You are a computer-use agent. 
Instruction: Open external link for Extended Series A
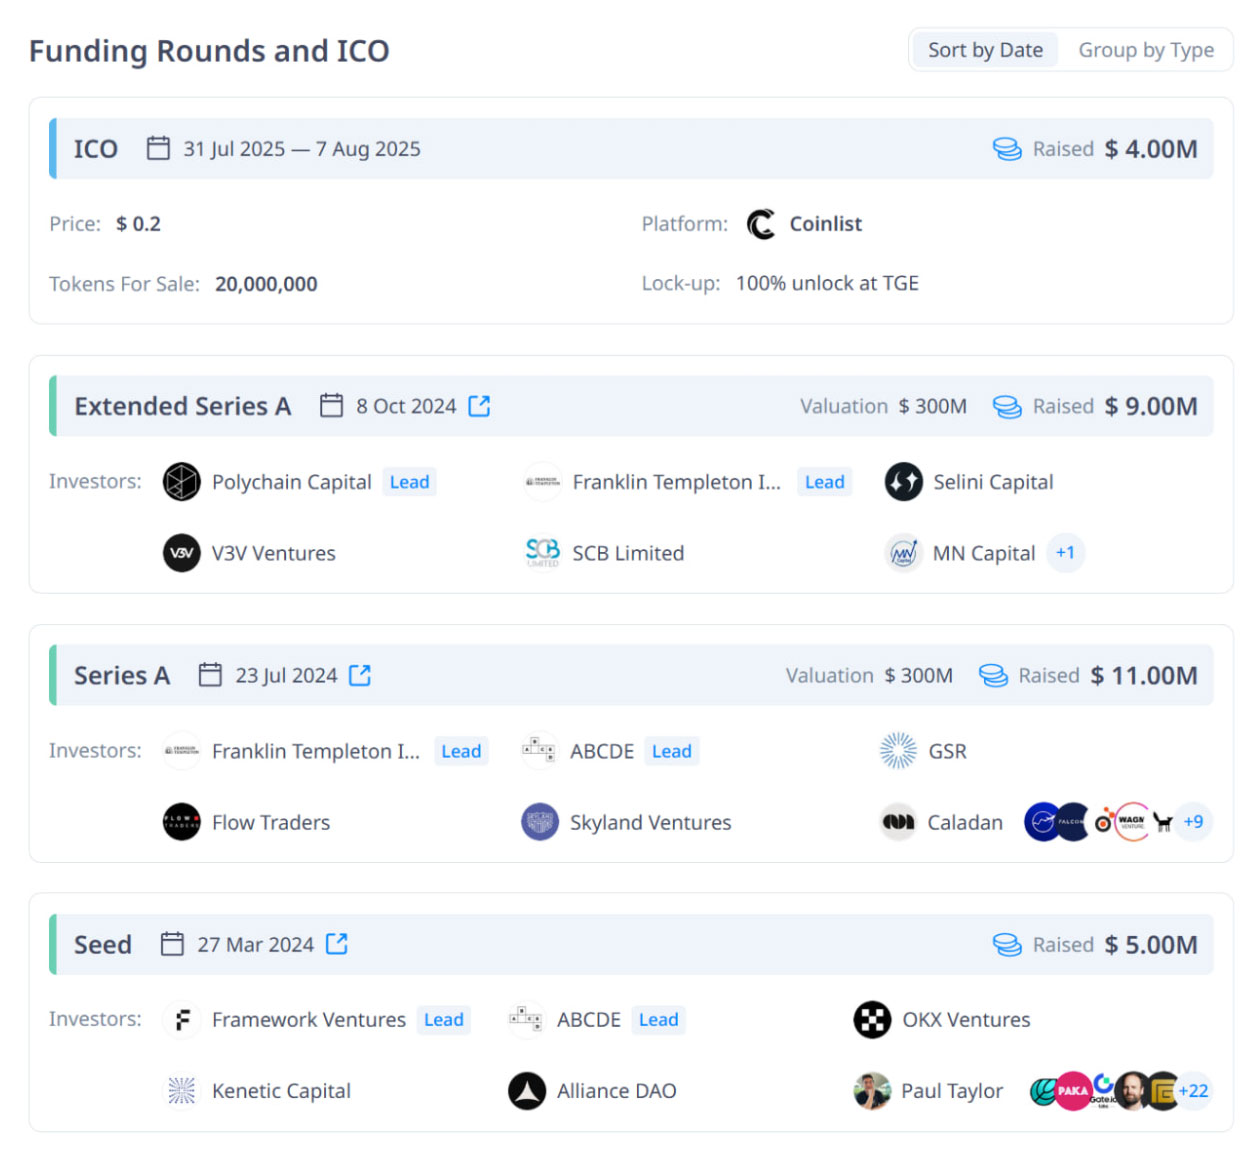pyautogui.click(x=479, y=406)
